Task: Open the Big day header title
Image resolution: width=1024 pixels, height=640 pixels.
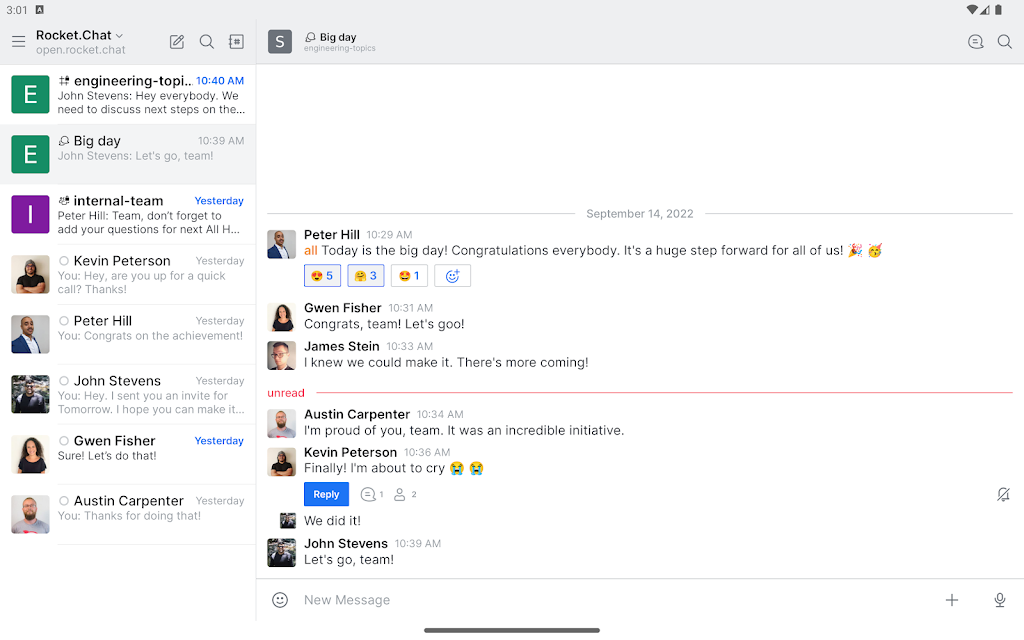Action: click(x=338, y=38)
